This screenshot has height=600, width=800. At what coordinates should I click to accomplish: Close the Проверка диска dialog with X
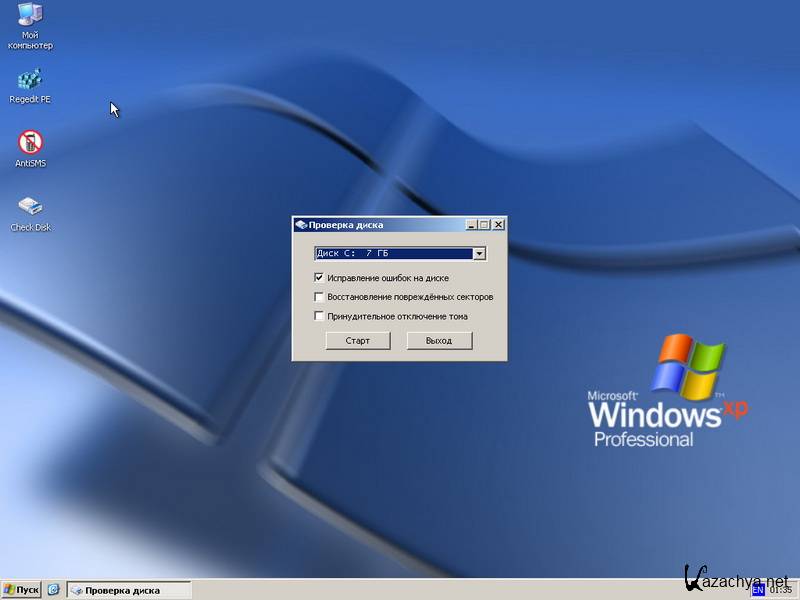tap(498, 225)
